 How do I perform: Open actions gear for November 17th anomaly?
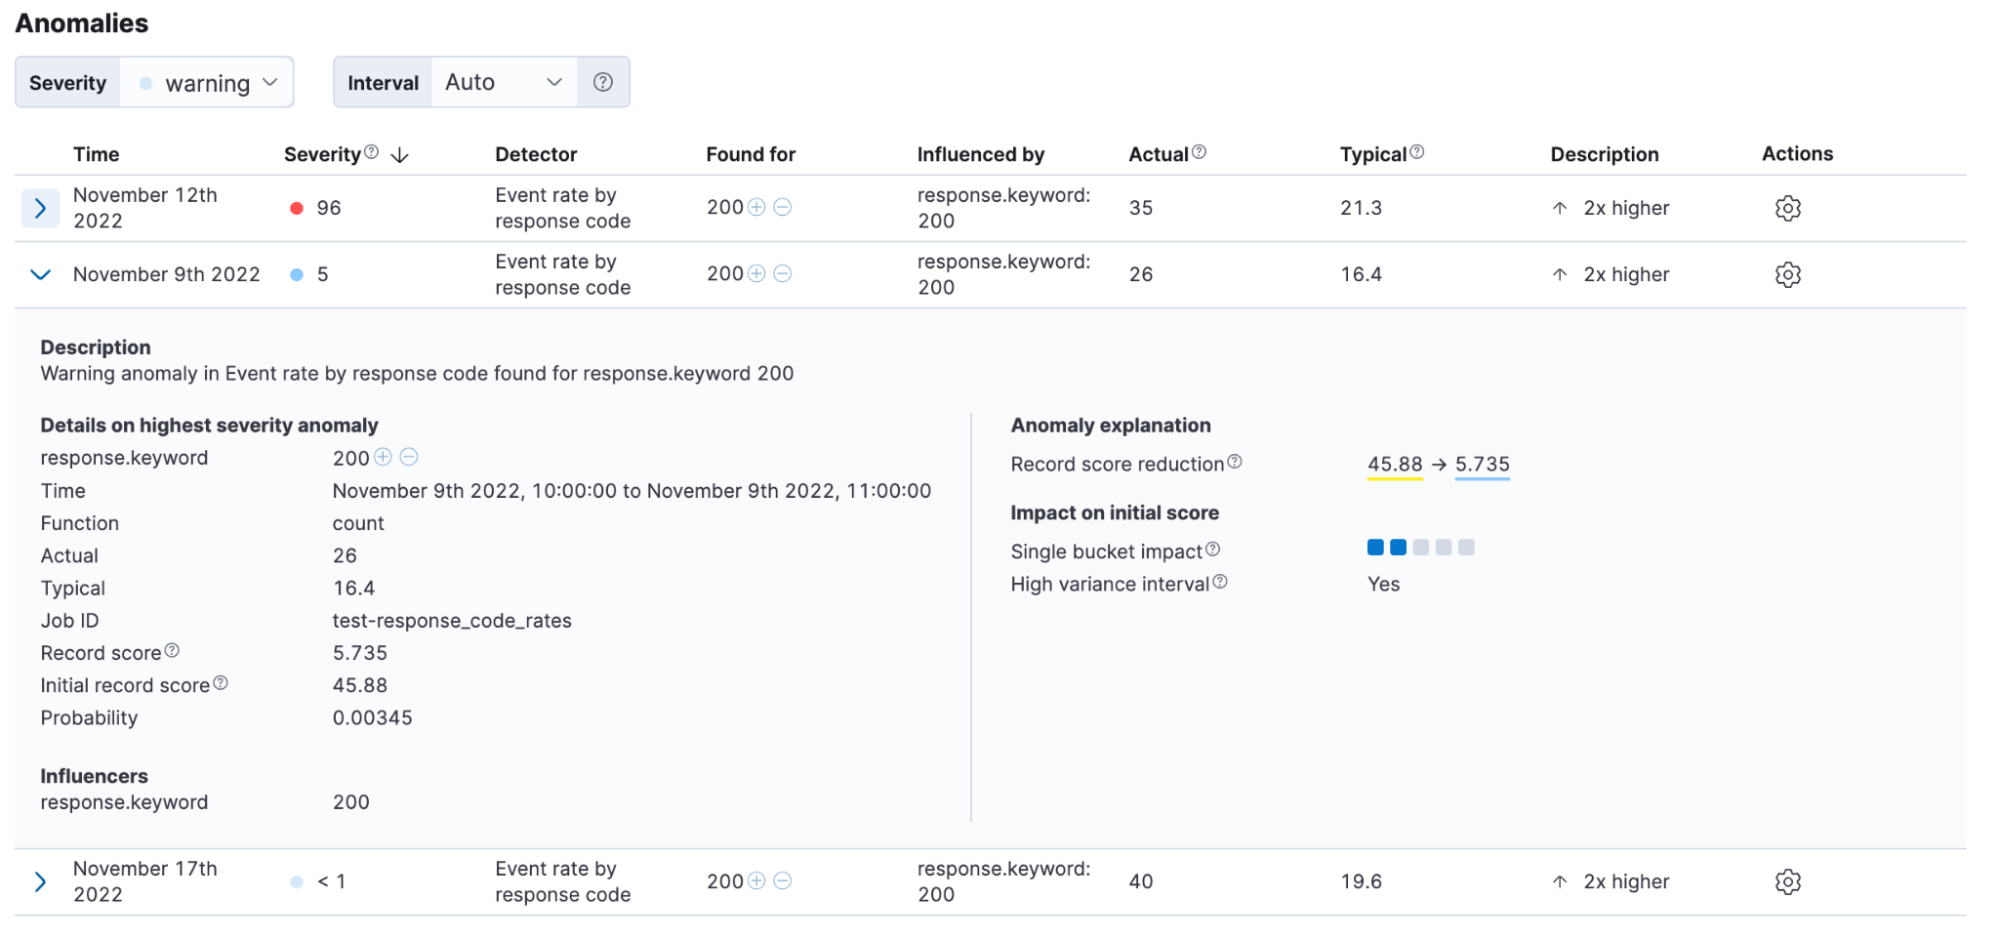point(1787,881)
